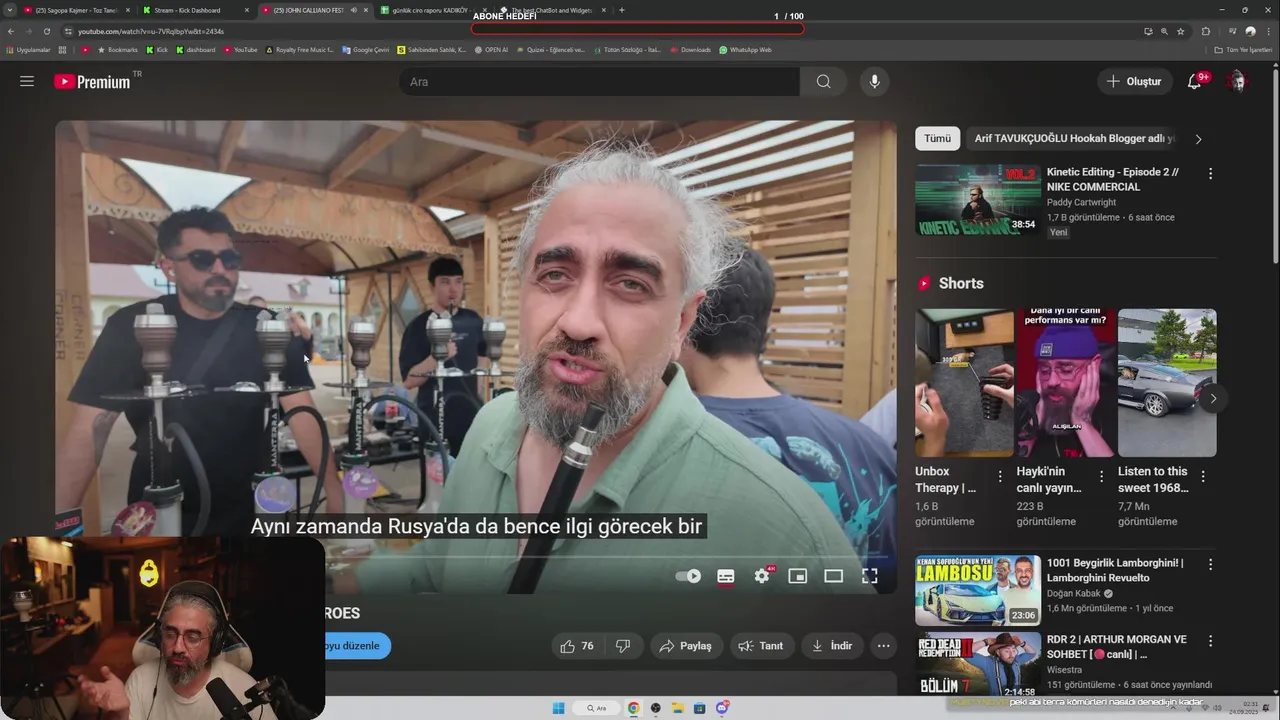Switch to günlük ciro raporu tab
The height and width of the screenshot is (720, 1280).
(x=432, y=10)
